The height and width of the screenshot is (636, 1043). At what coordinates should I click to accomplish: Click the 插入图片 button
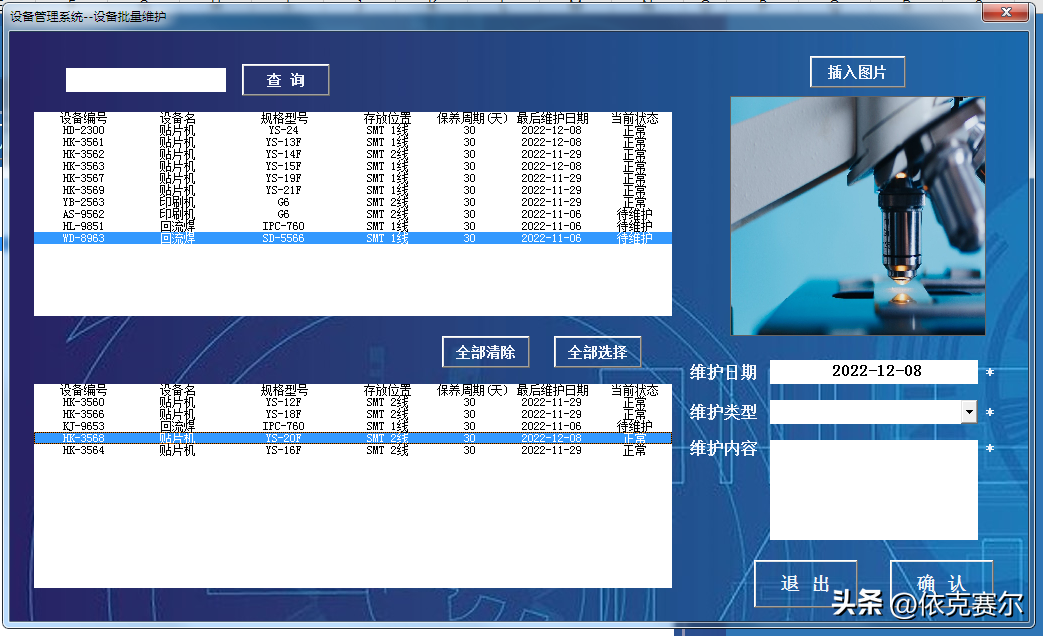[x=857, y=72]
